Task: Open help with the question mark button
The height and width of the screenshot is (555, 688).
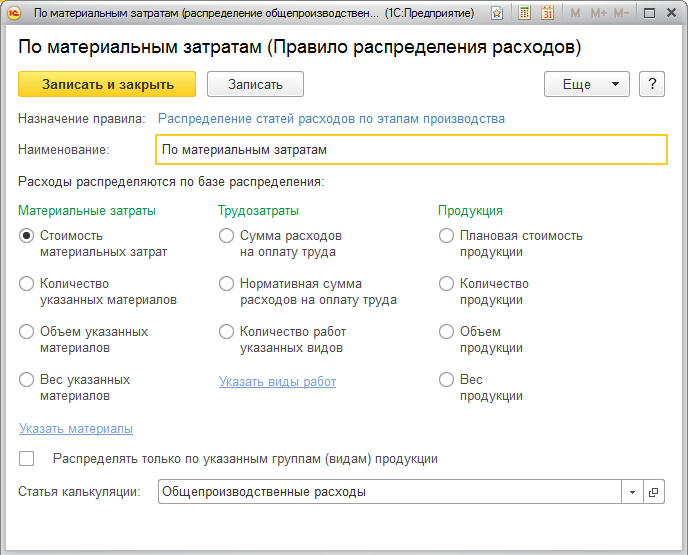Action: (x=651, y=85)
